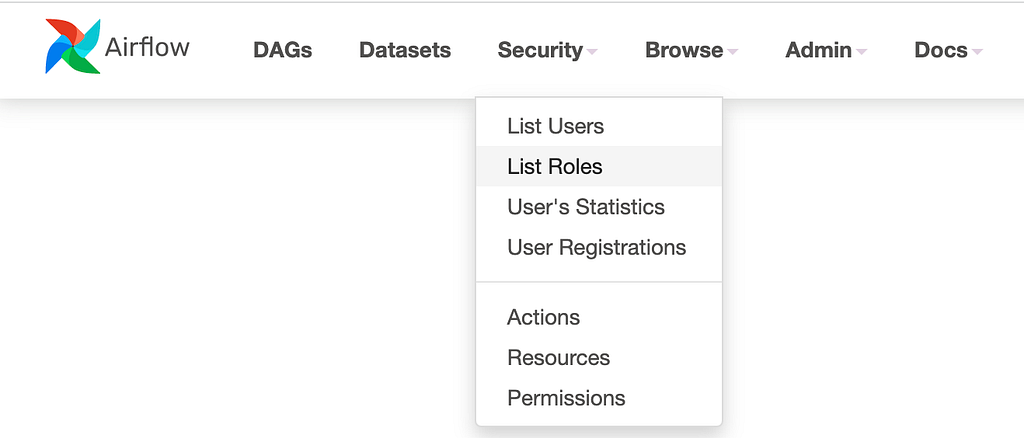Choose Resources from the Security menu

click(599, 358)
